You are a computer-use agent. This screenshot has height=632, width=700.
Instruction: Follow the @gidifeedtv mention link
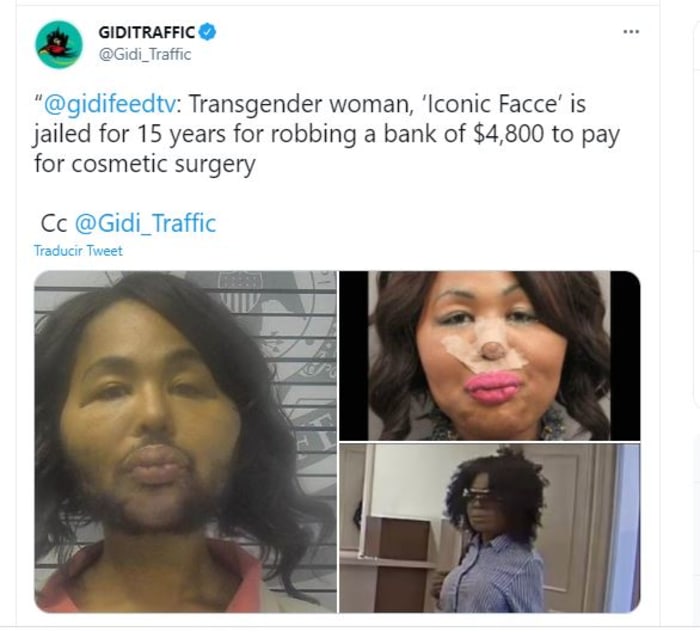pos(109,104)
